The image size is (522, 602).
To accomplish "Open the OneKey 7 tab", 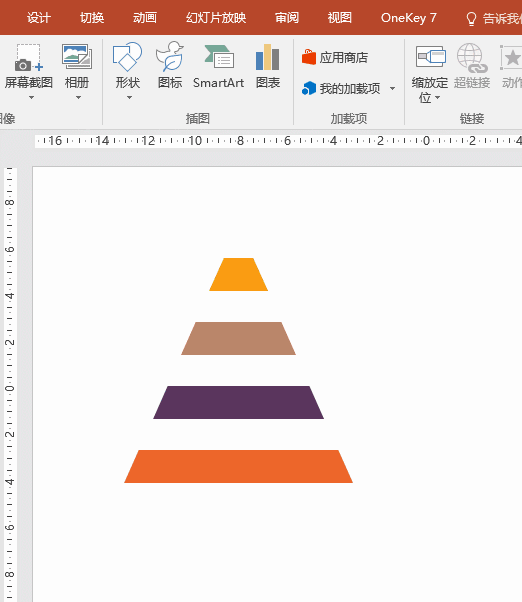I will 408,18.
